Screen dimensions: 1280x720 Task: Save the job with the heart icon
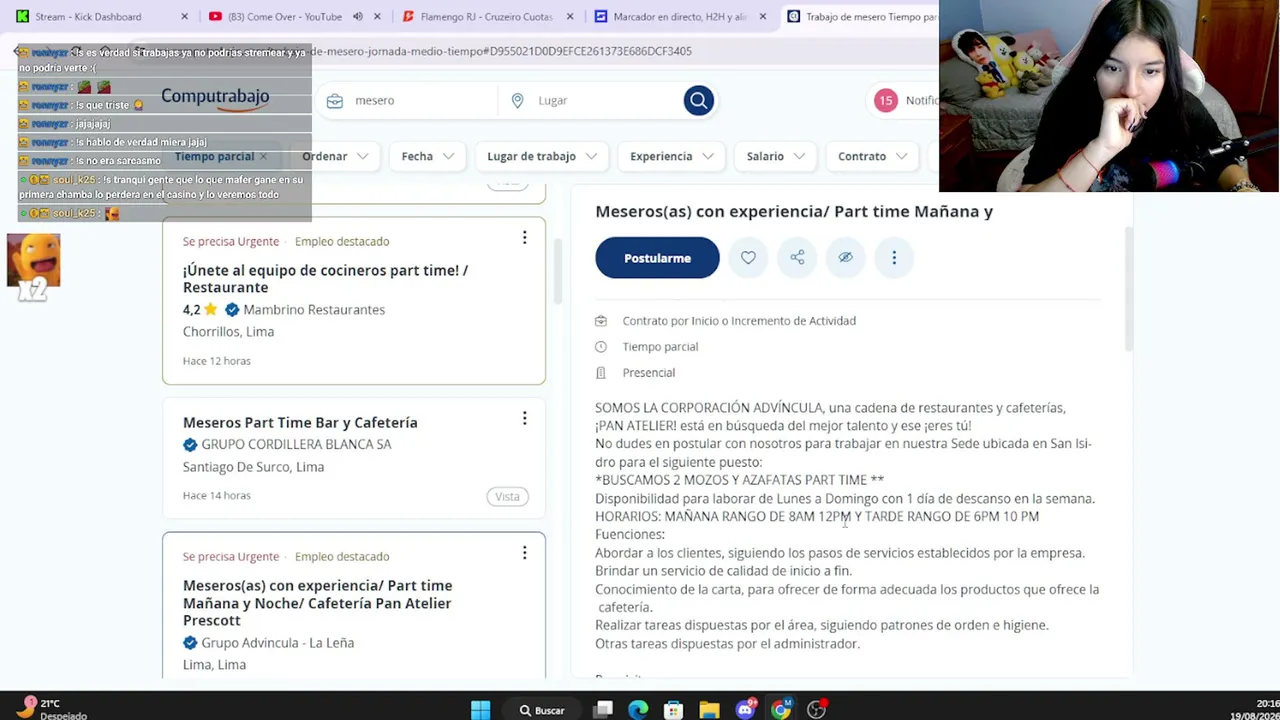click(748, 258)
